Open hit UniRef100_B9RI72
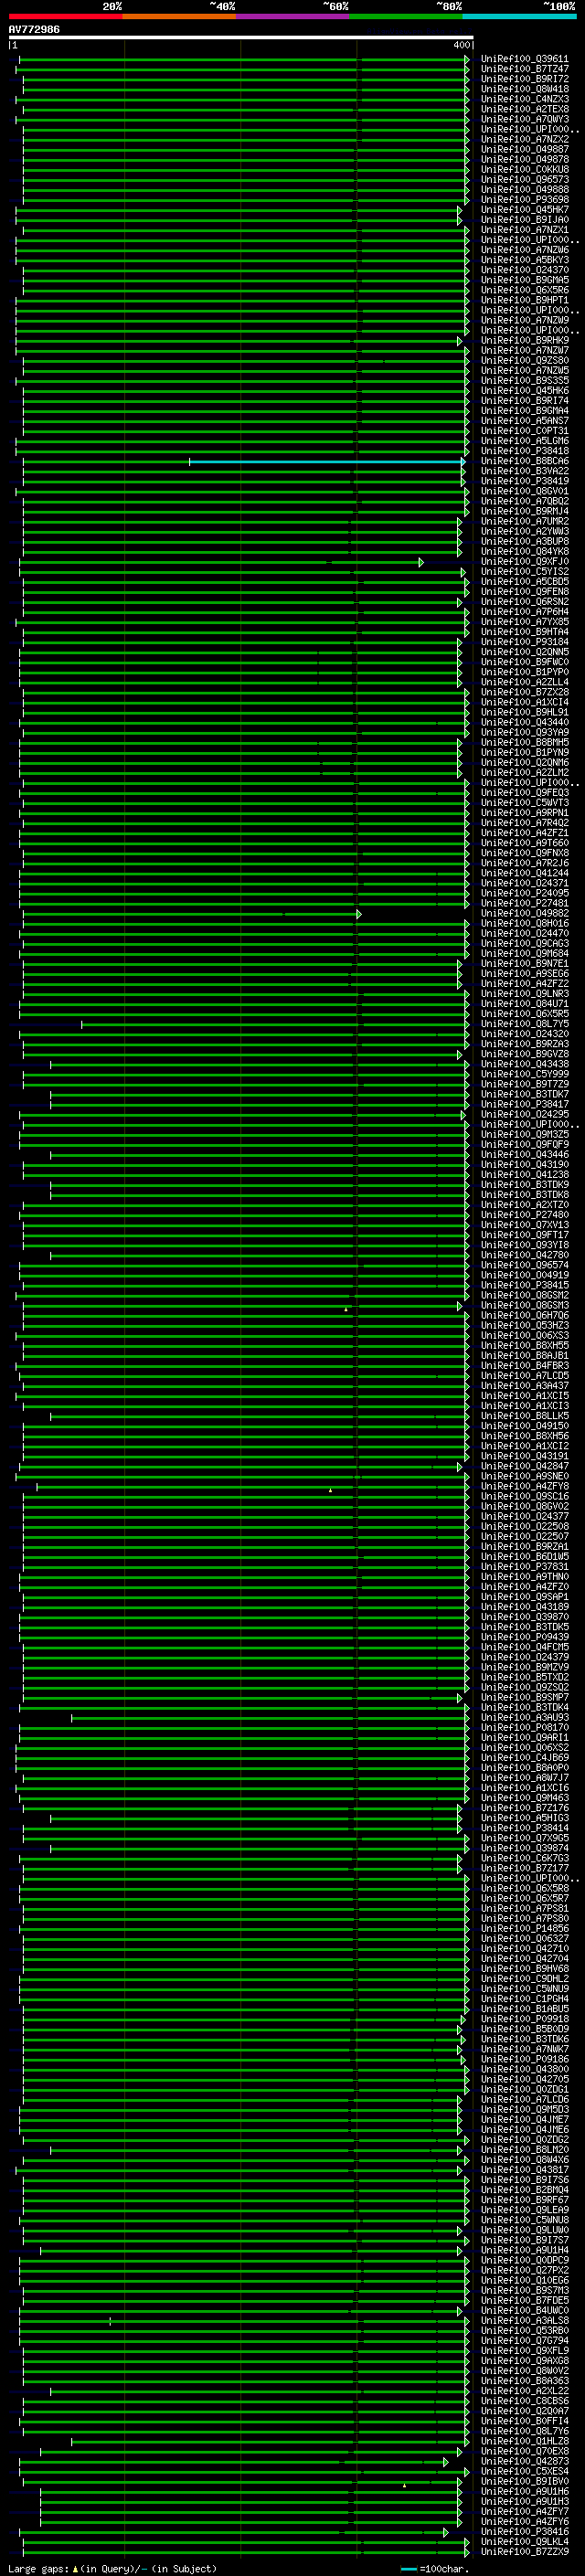585x2576 pixels. (x=525, y=79)
